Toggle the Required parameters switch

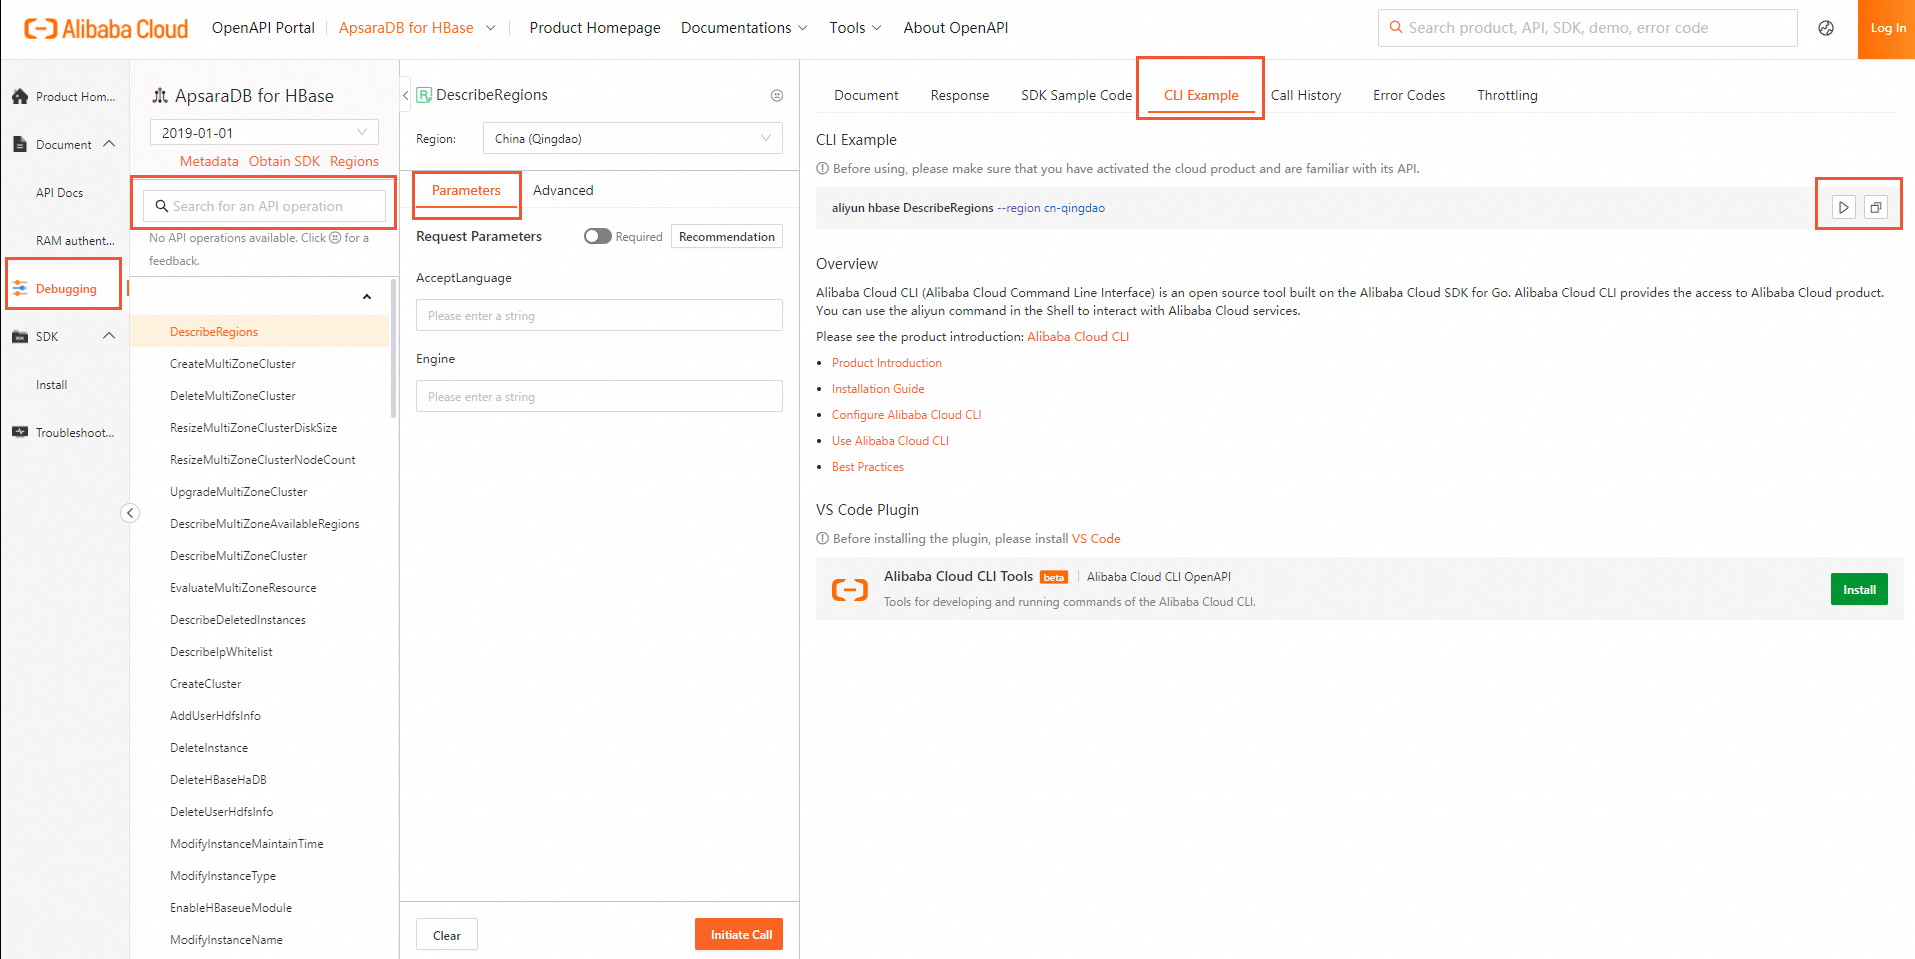tap(597, 237)
